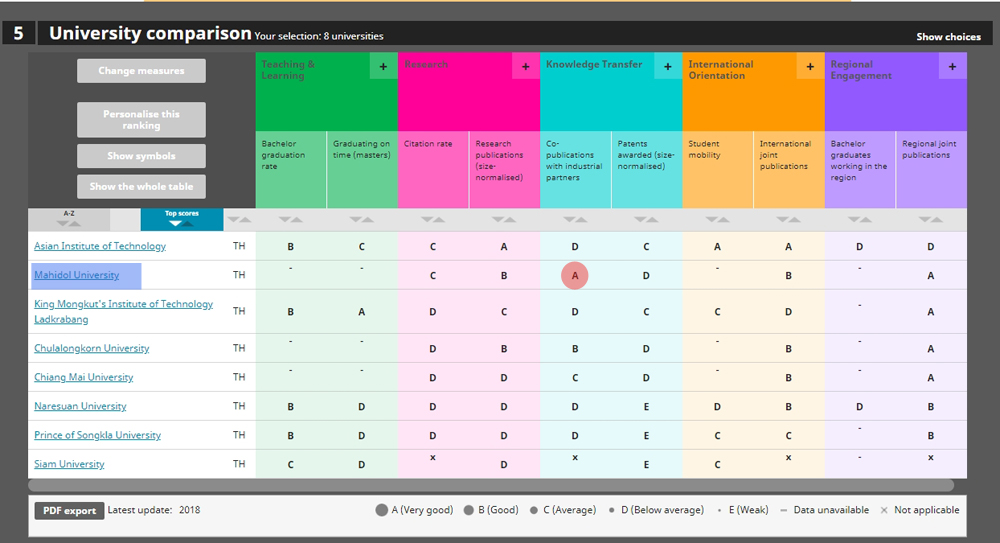1000x543 pixels.
Task: Toggle the Show symbols button
Action: (x=141, y=156)
